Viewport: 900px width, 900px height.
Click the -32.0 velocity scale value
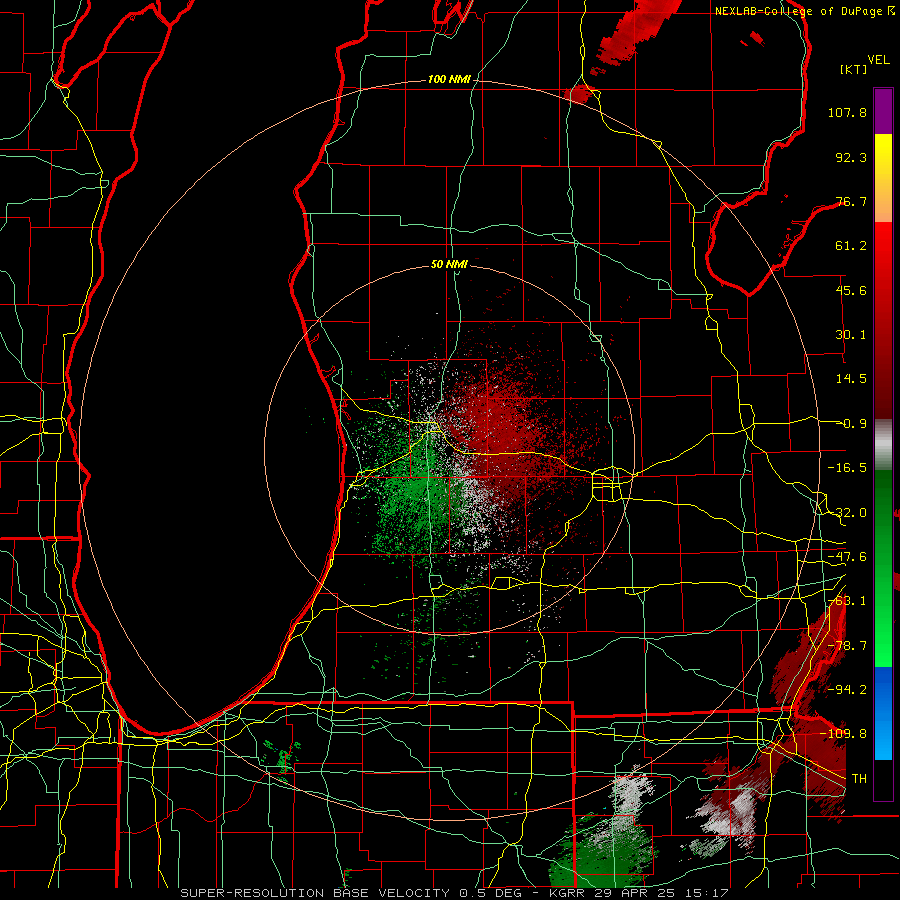click(x=847, y=513)
